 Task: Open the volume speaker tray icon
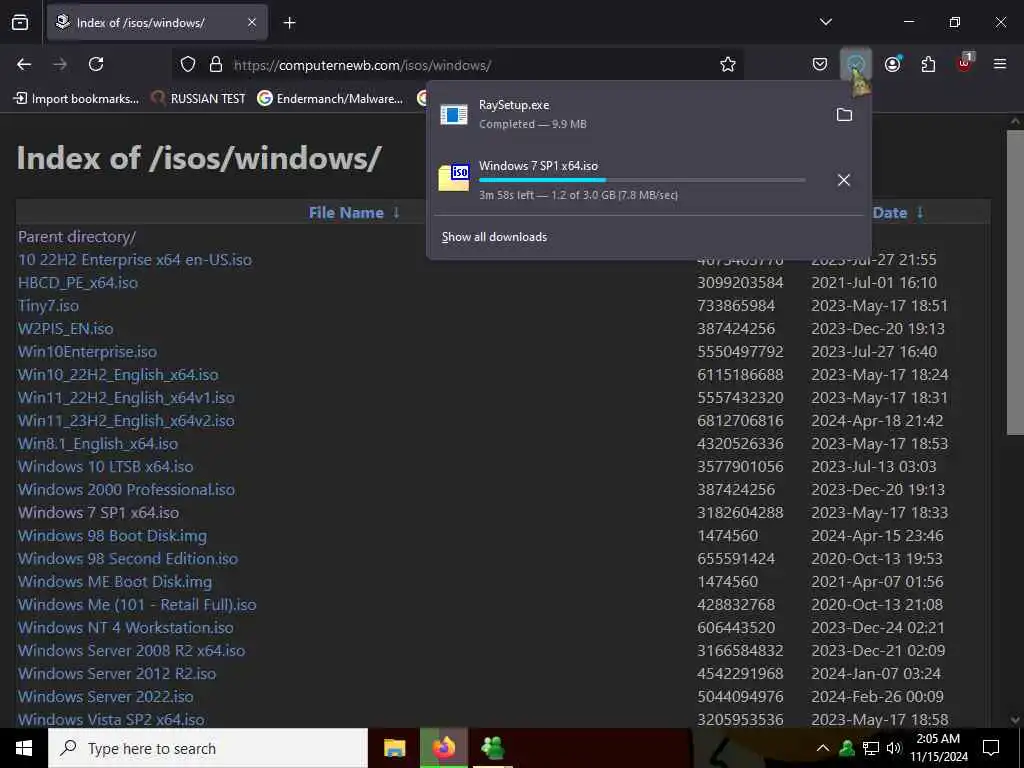click(894, 748)
